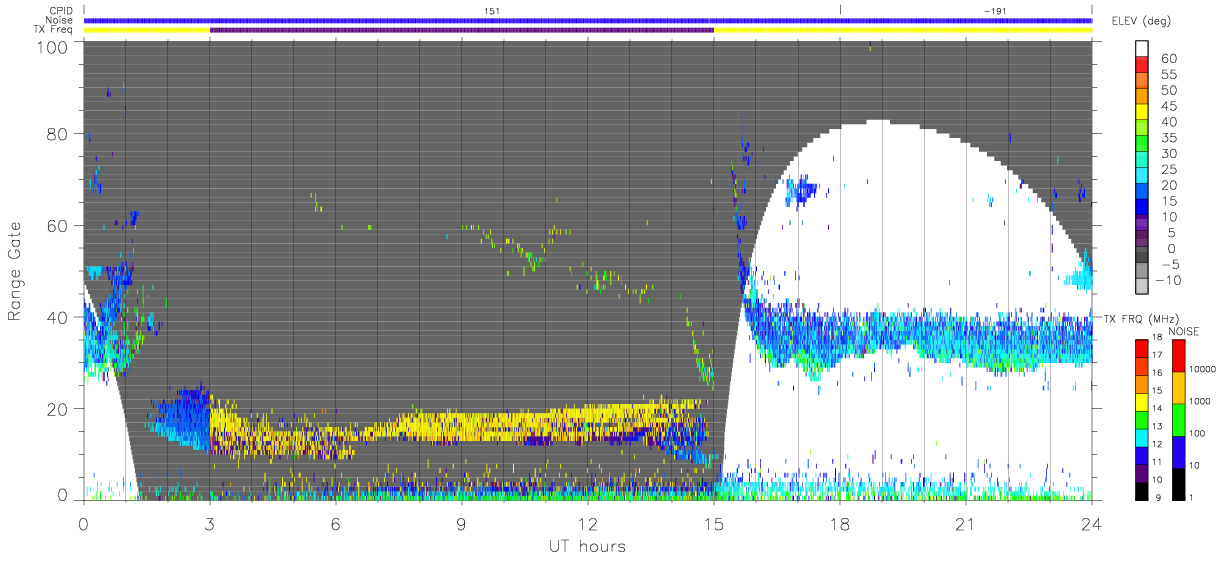Click the -5 label on ELEV colorbar
Image resolution: width=1228 pixels, height=567 pixels.
(1171, 264)
